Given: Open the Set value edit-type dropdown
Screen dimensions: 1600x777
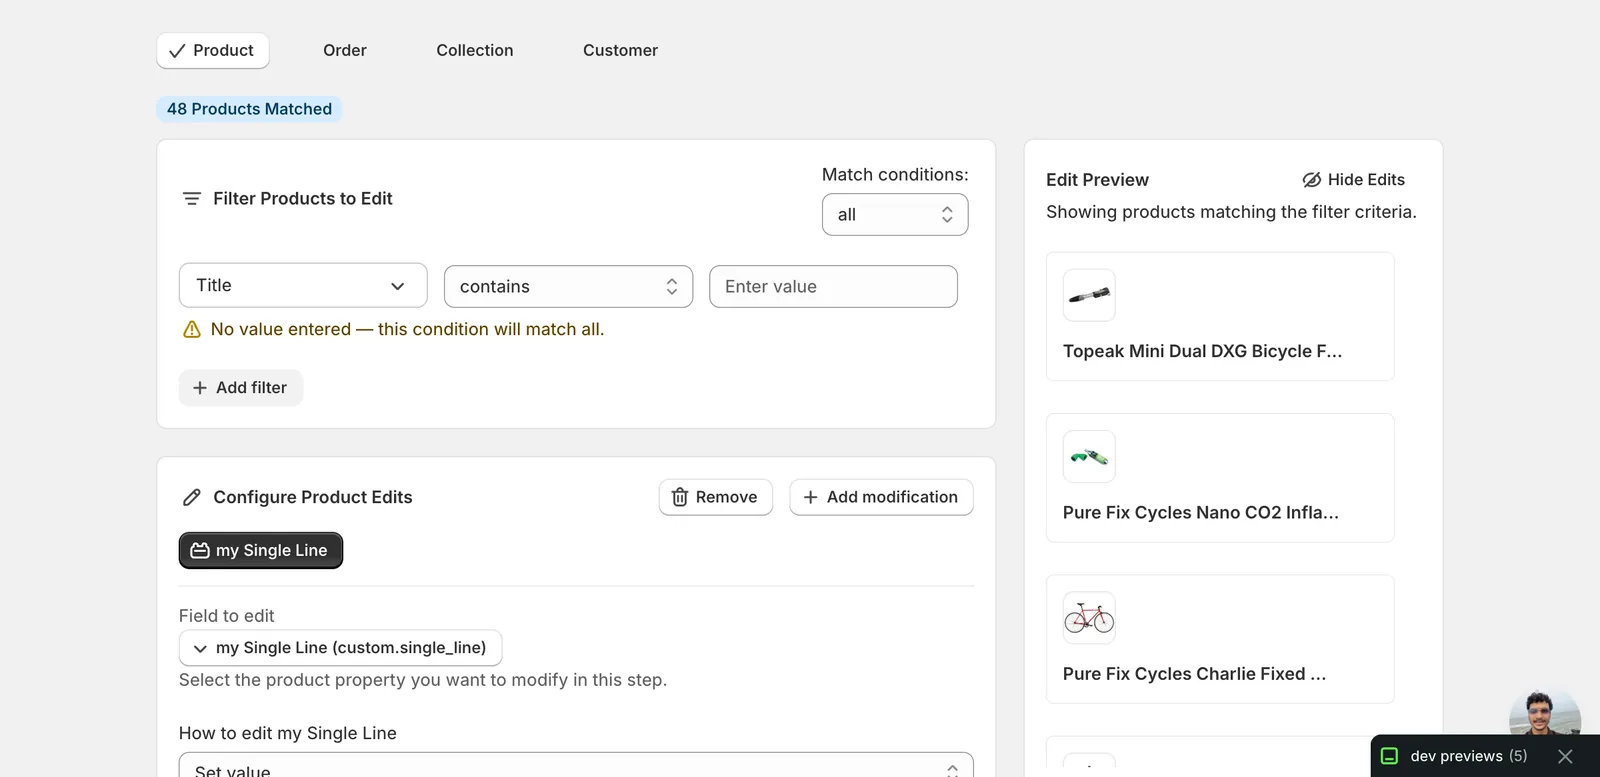Looking at the screenshot, I should (x=576, y=767).
